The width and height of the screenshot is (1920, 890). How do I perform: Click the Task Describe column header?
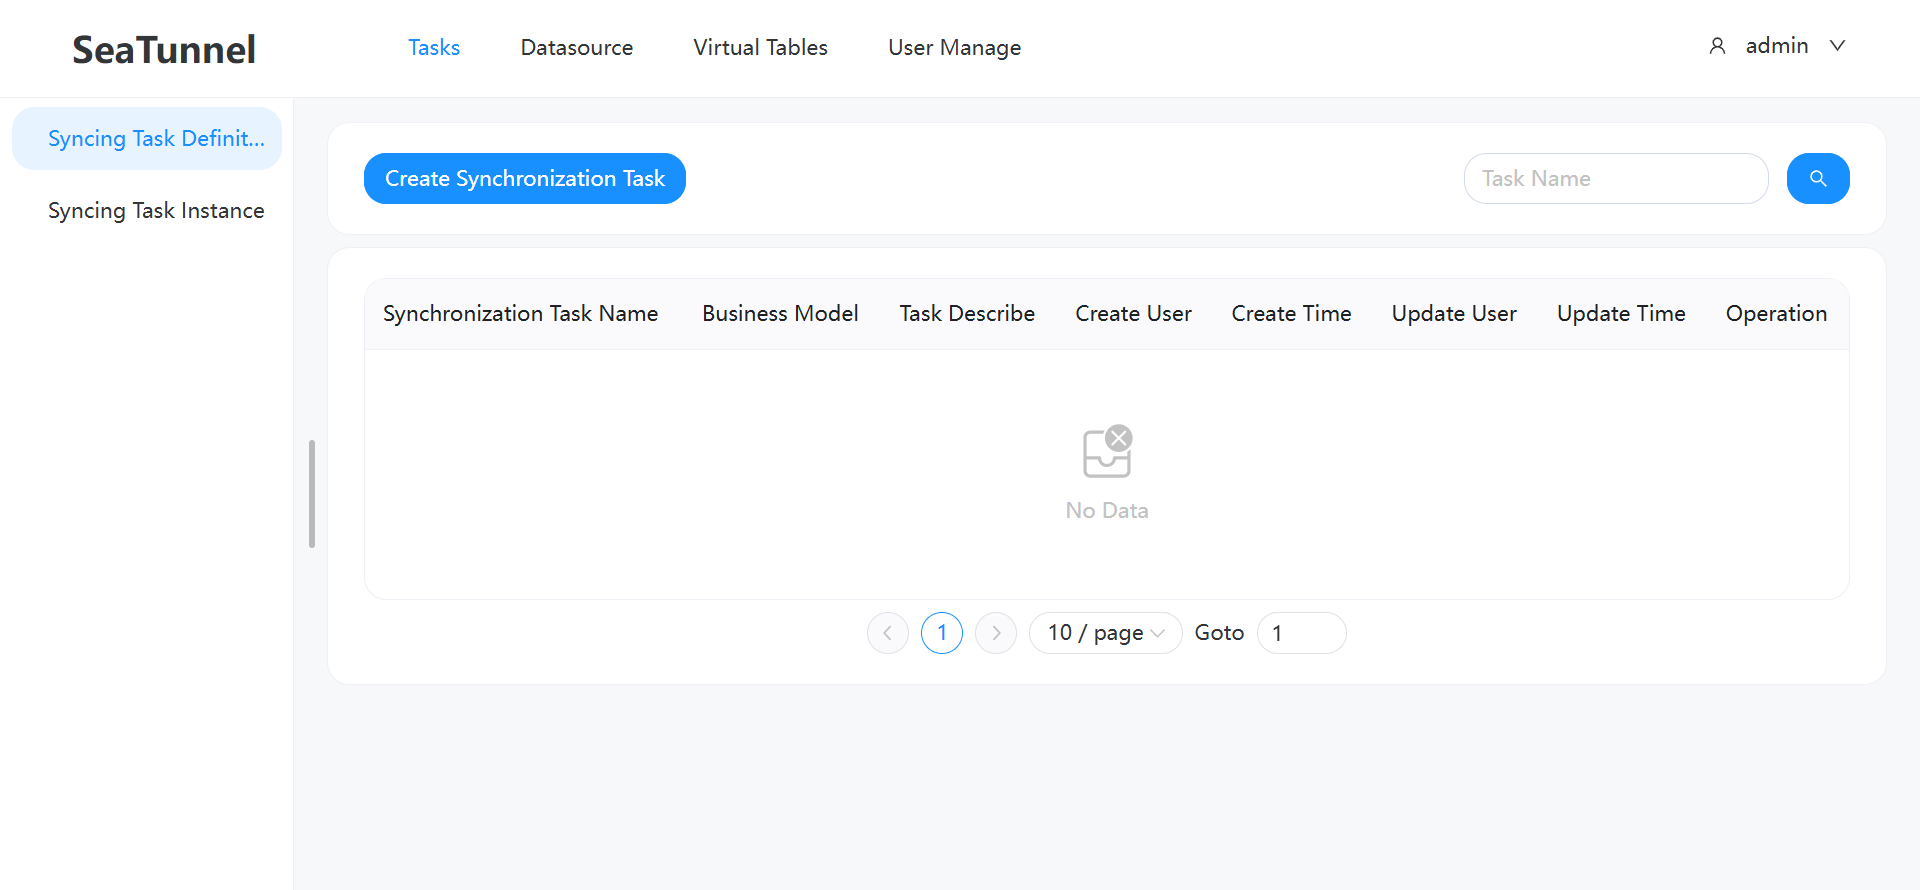point(967,314)
